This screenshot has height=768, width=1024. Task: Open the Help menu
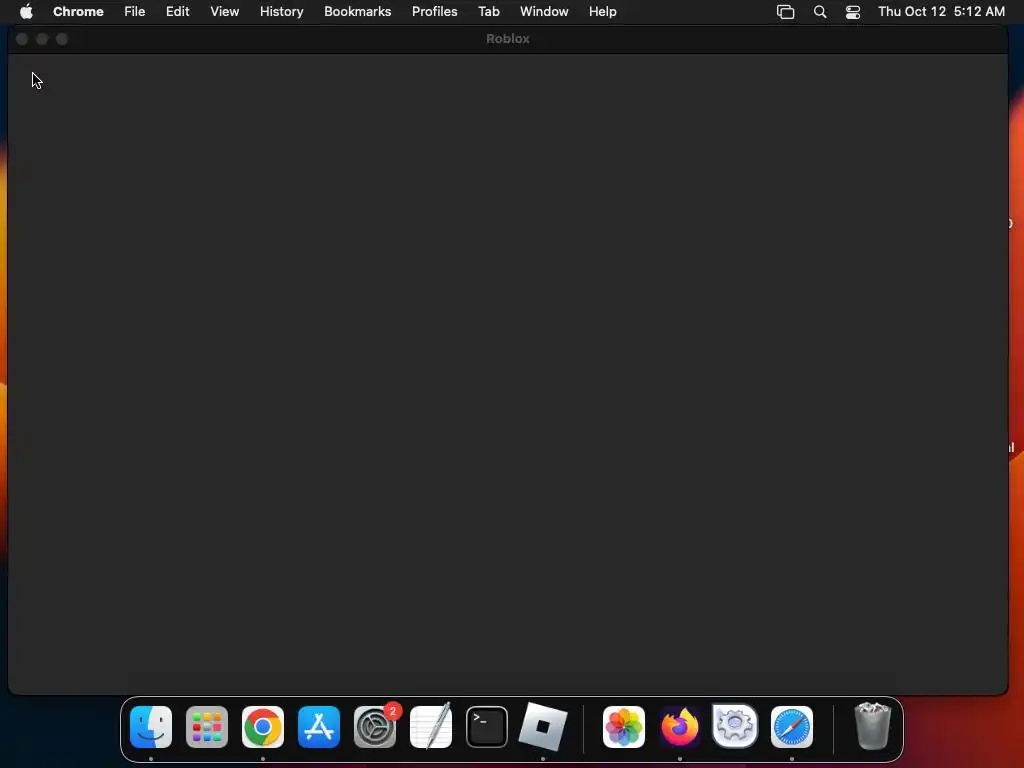tap(603, 12)
